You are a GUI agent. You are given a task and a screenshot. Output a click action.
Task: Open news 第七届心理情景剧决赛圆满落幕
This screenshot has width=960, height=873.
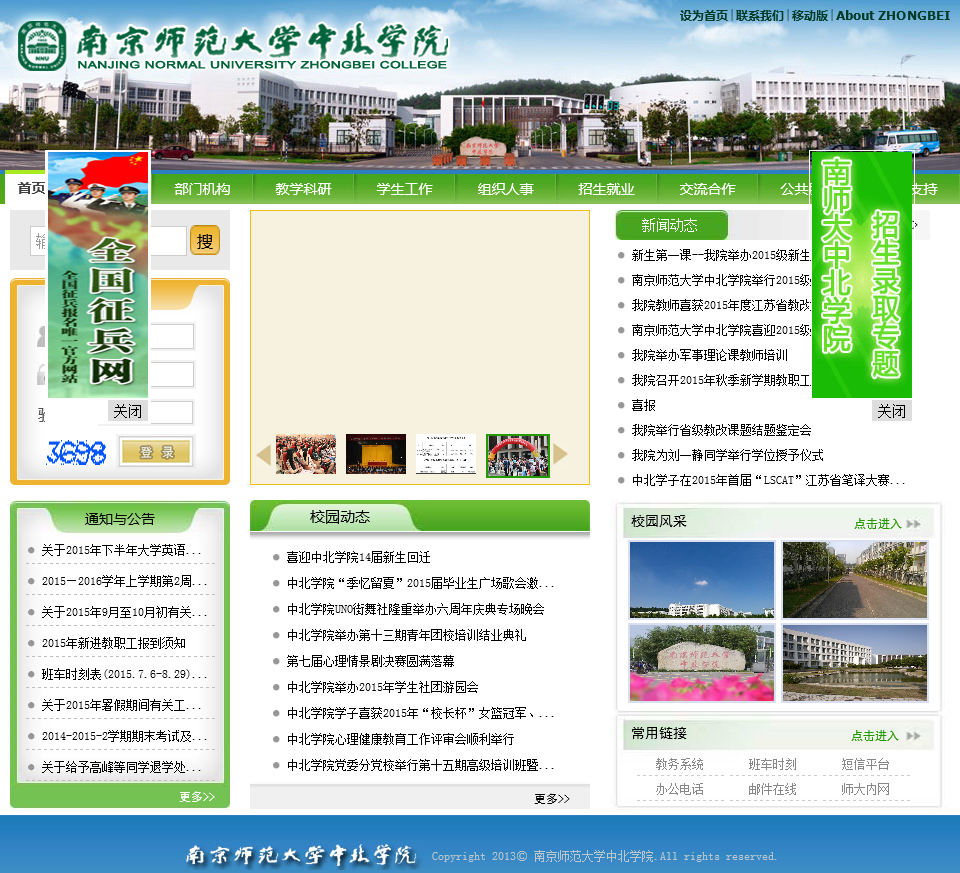point(370,661)
